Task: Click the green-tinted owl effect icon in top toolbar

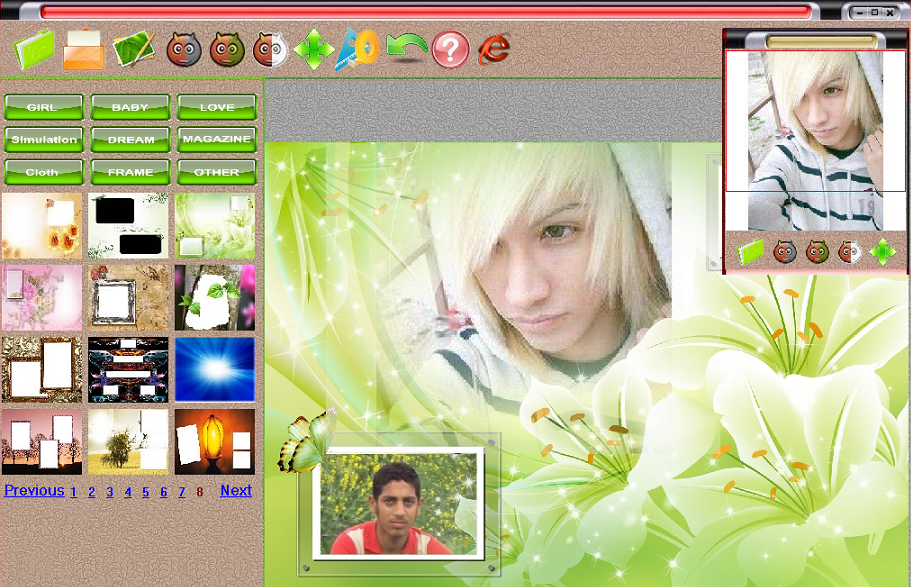Action: 227,50
